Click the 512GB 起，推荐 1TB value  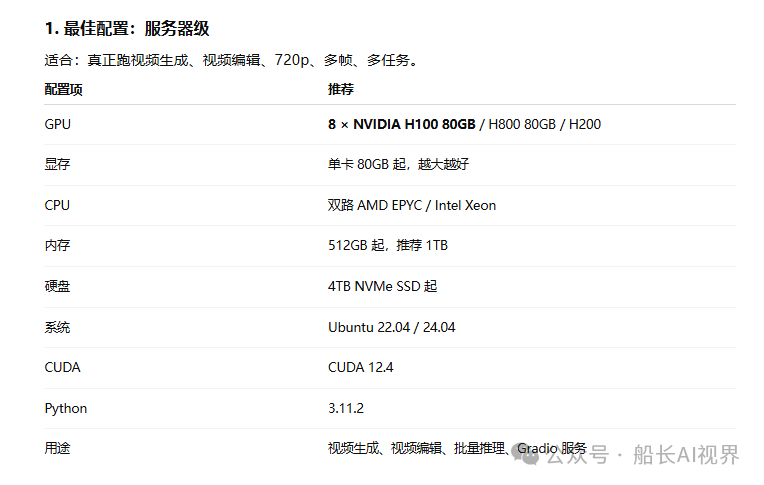tap(388, 245)
